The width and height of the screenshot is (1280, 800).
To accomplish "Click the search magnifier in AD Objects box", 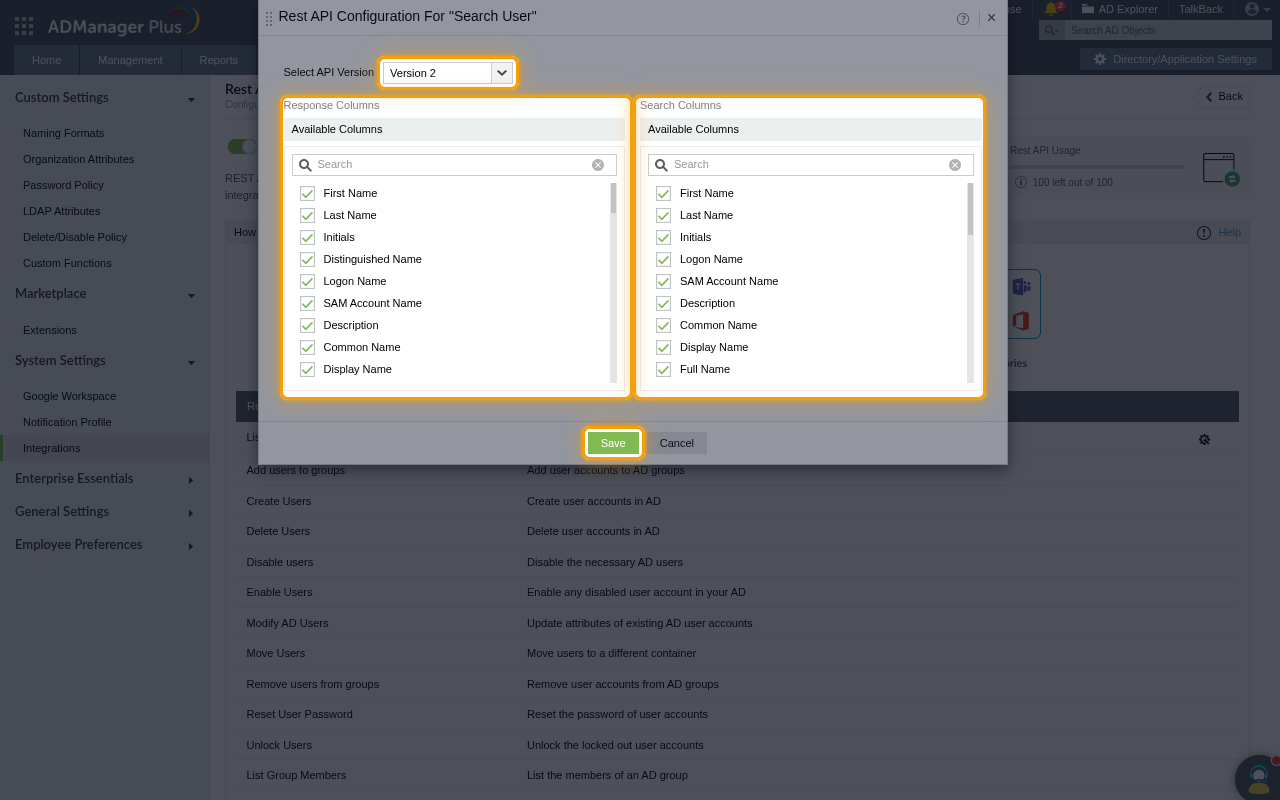I will 1051,31.
